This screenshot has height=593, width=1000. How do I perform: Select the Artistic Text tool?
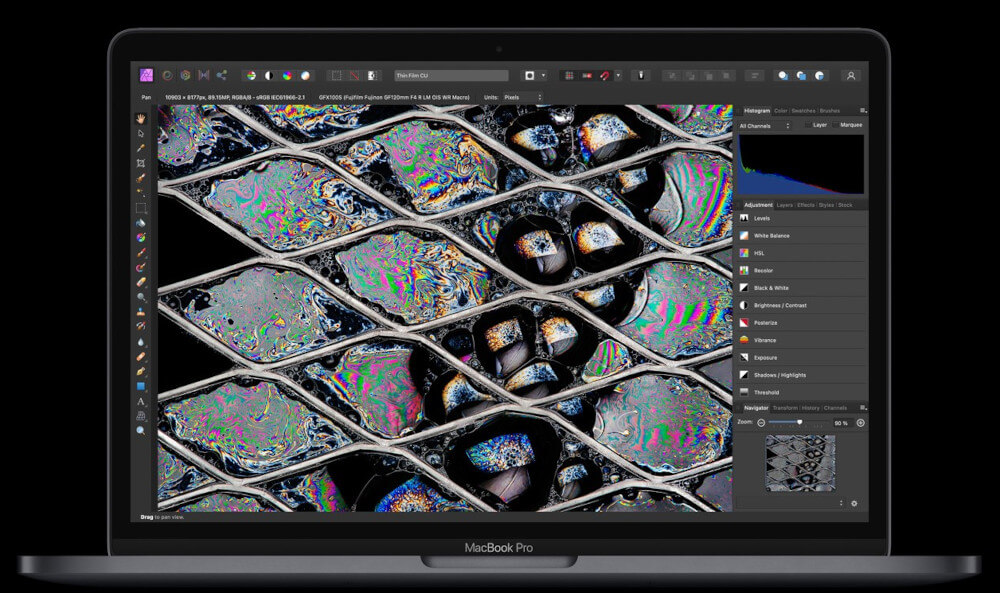(141, 401)
